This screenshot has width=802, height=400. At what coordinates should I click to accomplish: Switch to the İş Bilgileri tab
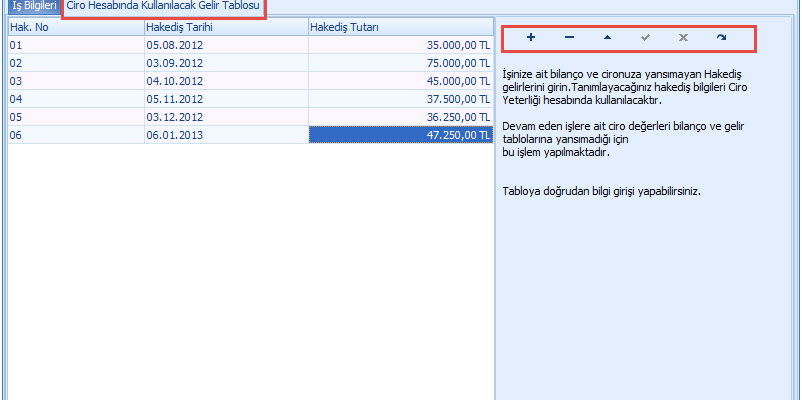(32, 7)
